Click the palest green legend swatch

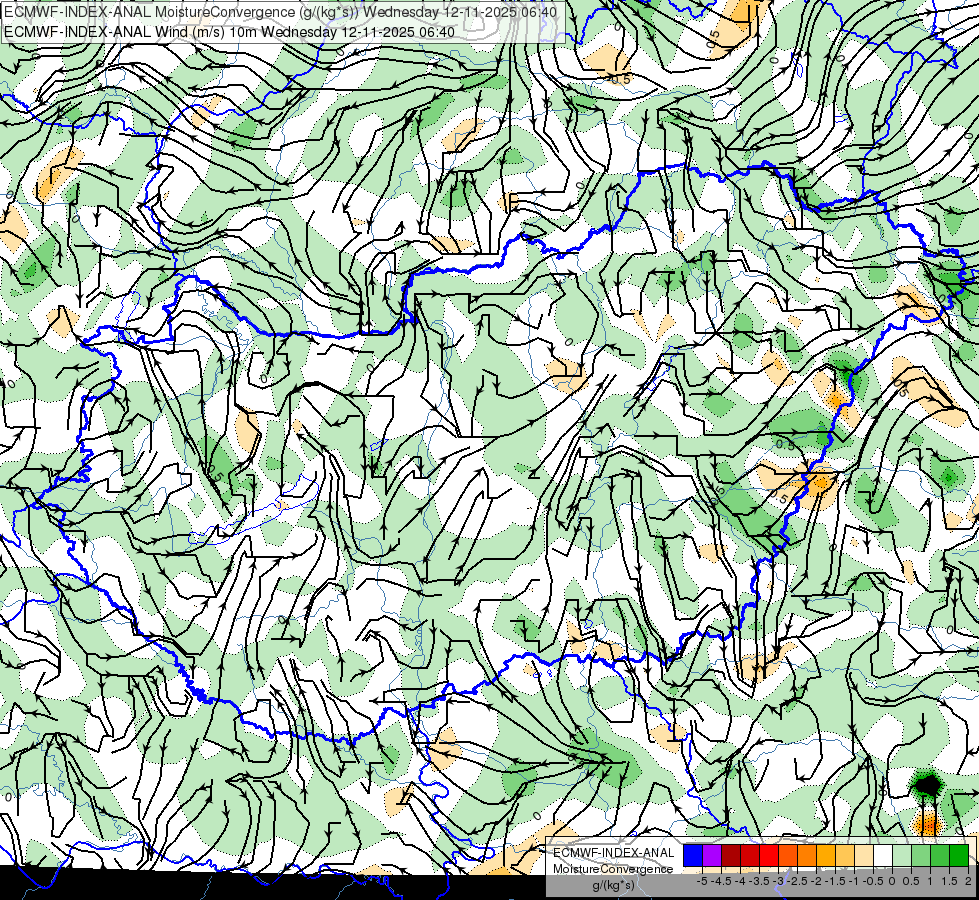coord(902,855)
